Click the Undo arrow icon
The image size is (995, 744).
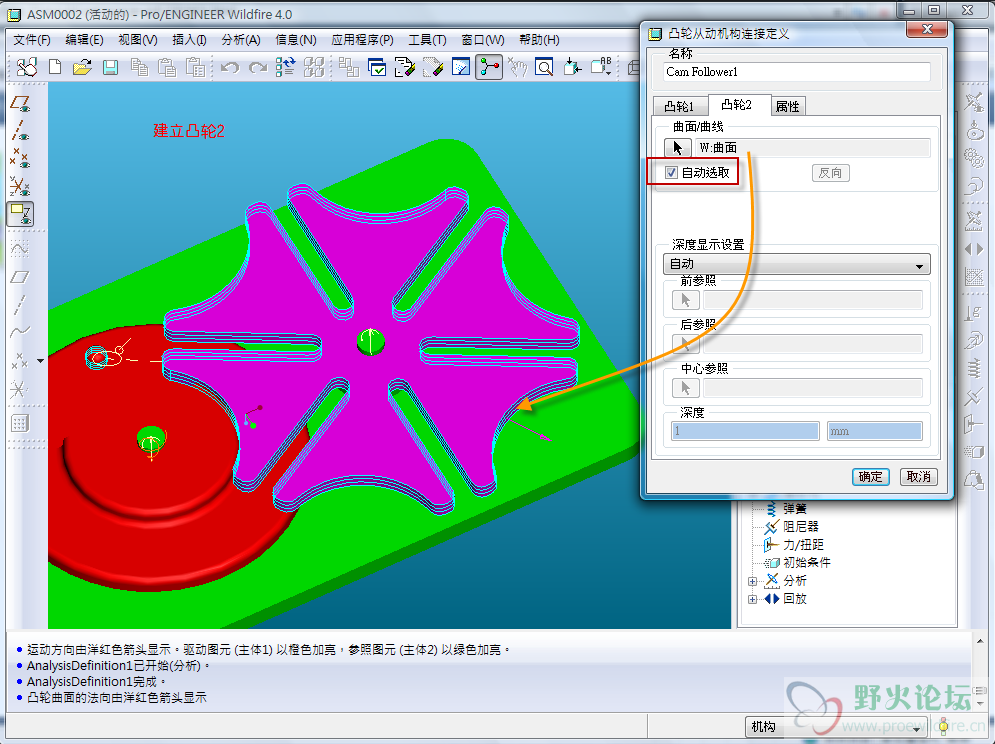[x=230, y=67]
